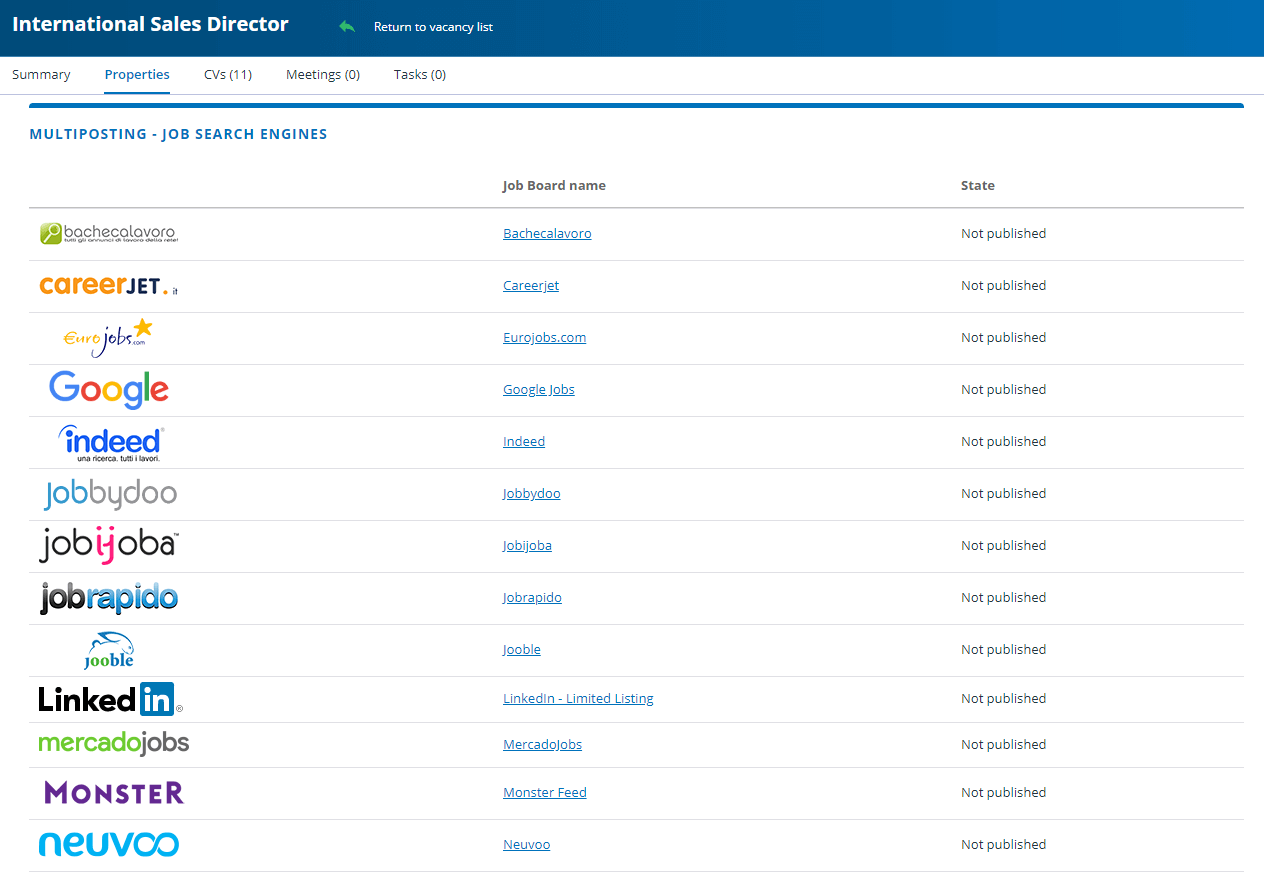Click the Jobrapido logo
This screenshot has width=1264, height=874.
pyautogui.click(x=108, y=597)
